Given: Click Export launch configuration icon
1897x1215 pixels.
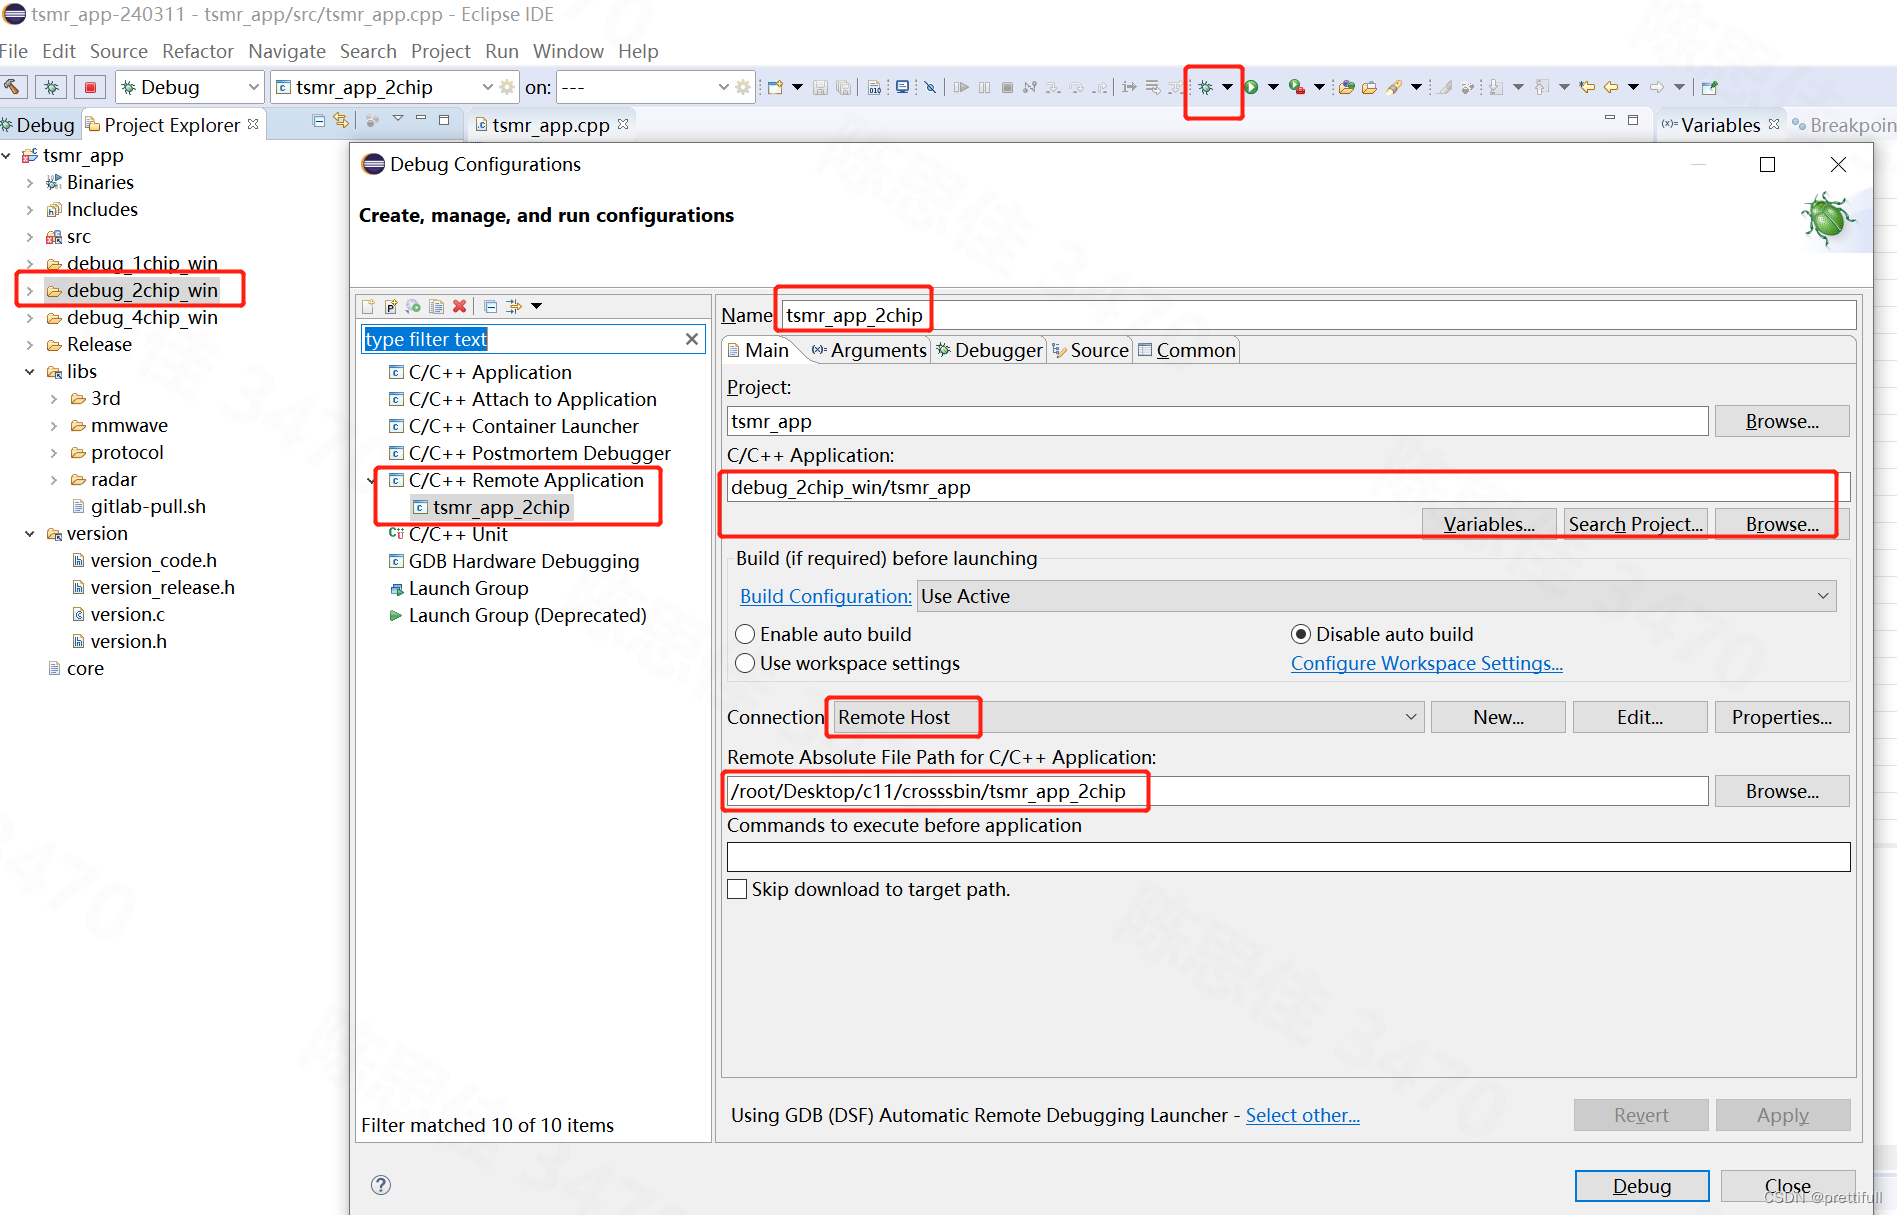Looking at the screenshot, I should pos(413,306).
